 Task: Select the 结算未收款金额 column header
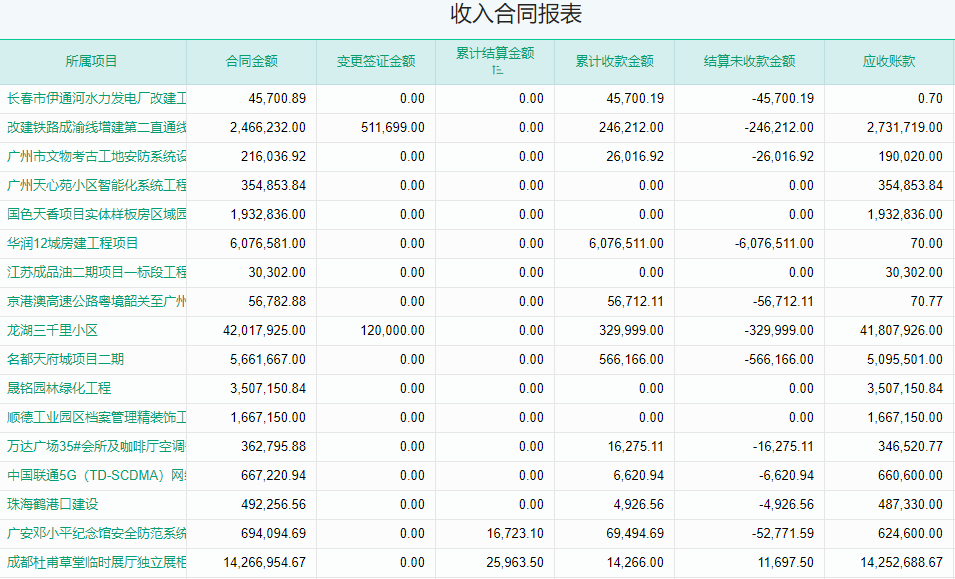[749, 61]
